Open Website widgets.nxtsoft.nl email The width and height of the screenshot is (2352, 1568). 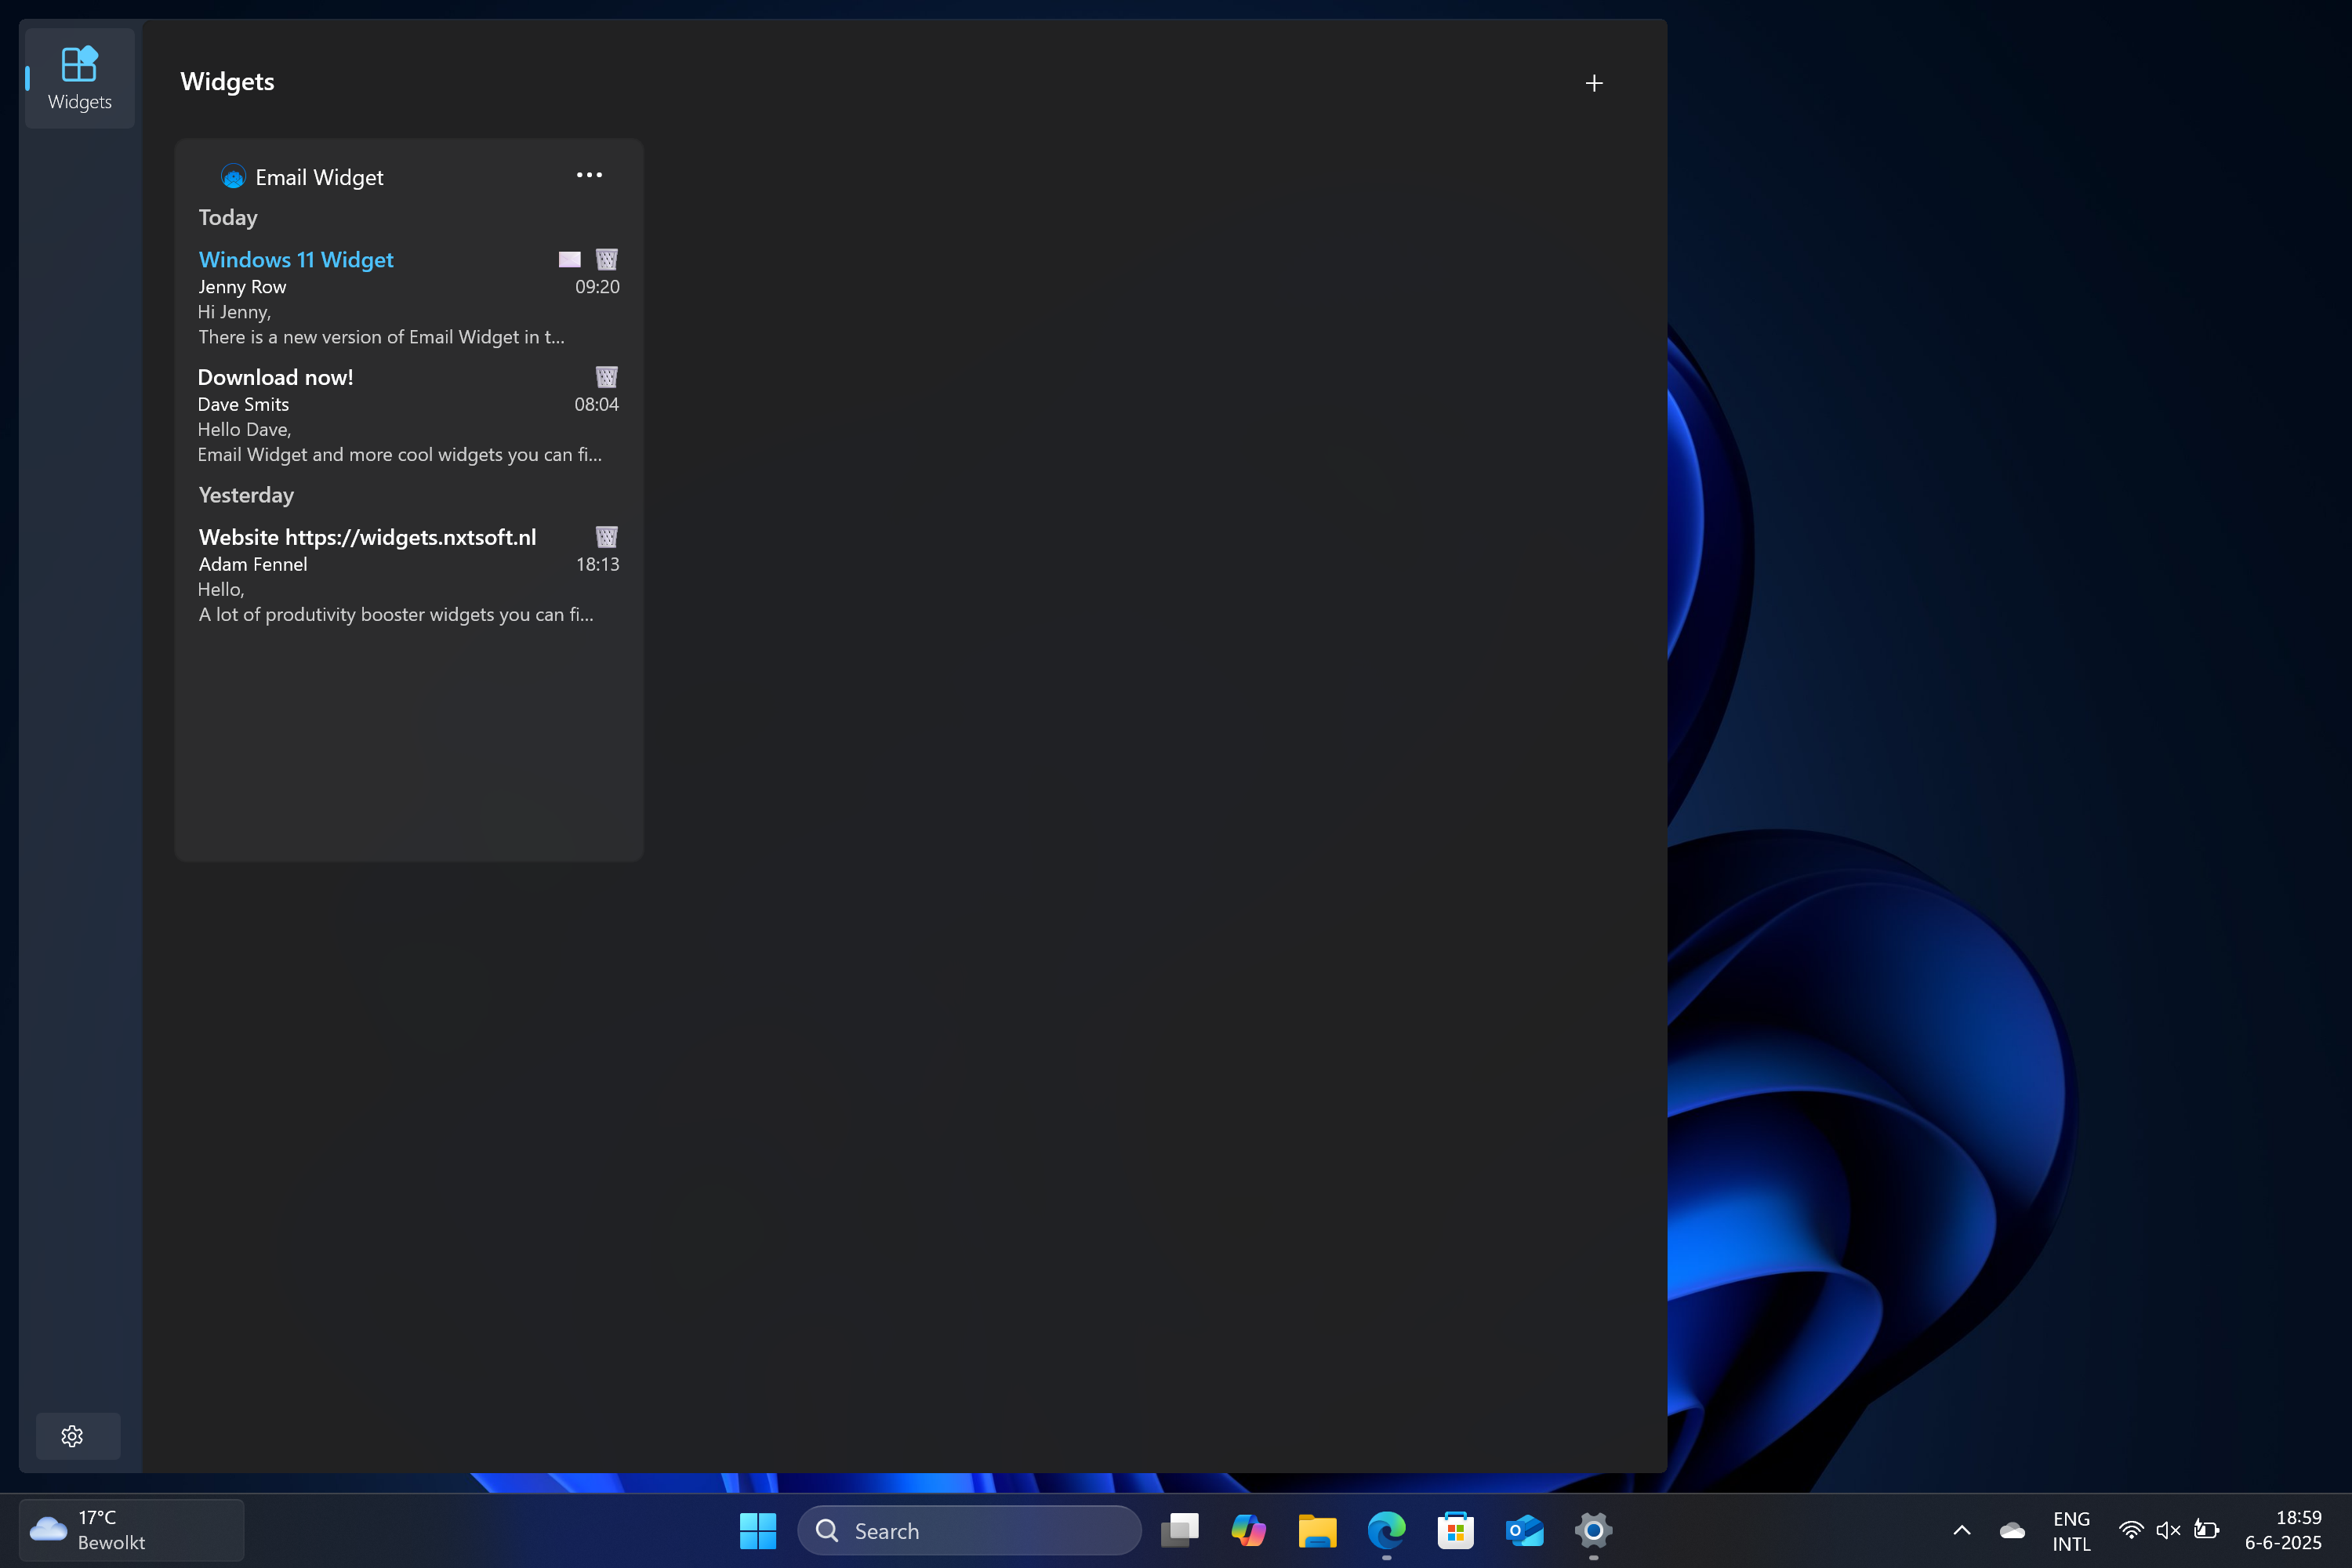[367, 538]
